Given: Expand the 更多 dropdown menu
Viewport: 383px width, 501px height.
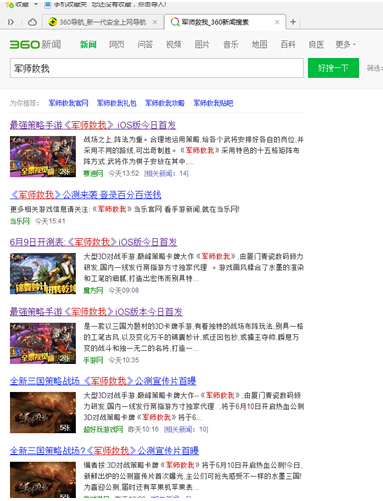Looking at the screenshot, I should click(346, 44).
